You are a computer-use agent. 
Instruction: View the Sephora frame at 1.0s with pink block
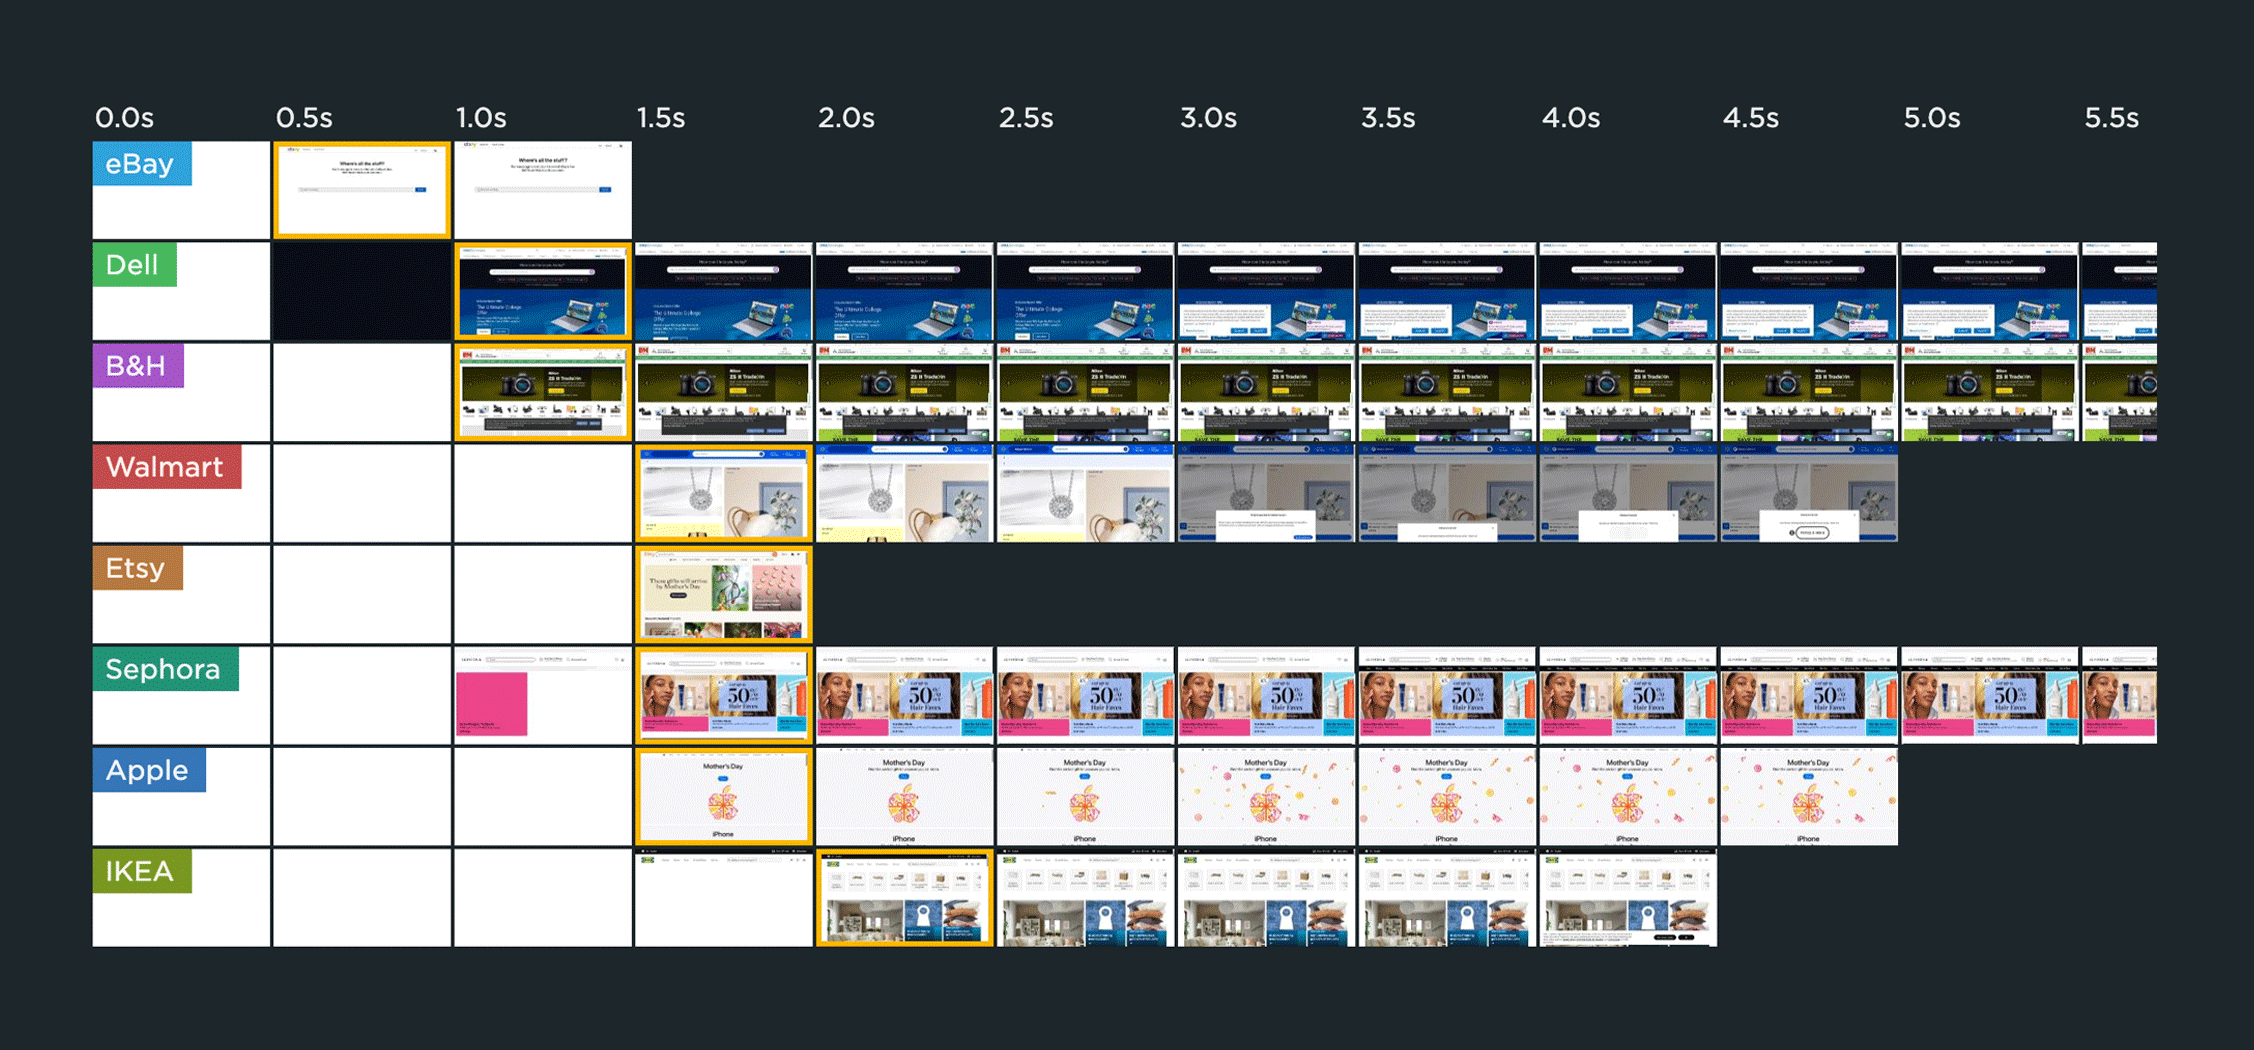(x=543, y=695)
